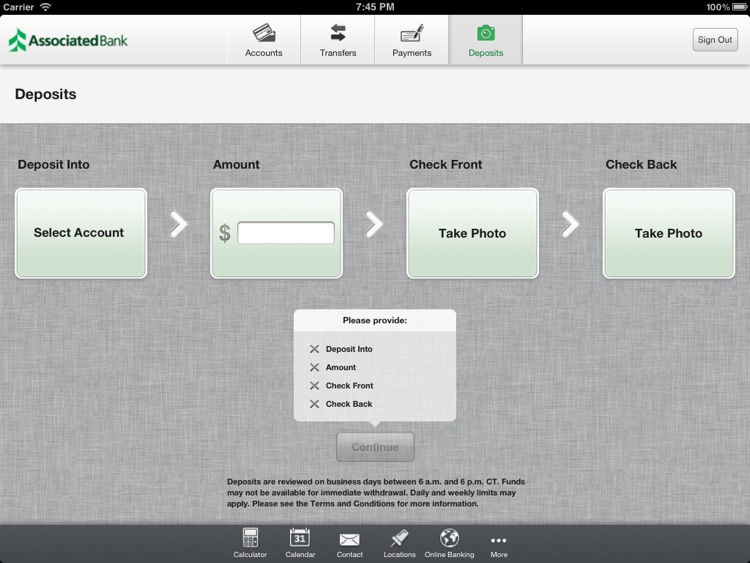The image size is (750, 563).
Task: Click the 7:45 PM clock
Action: click(x=375, y=7)
